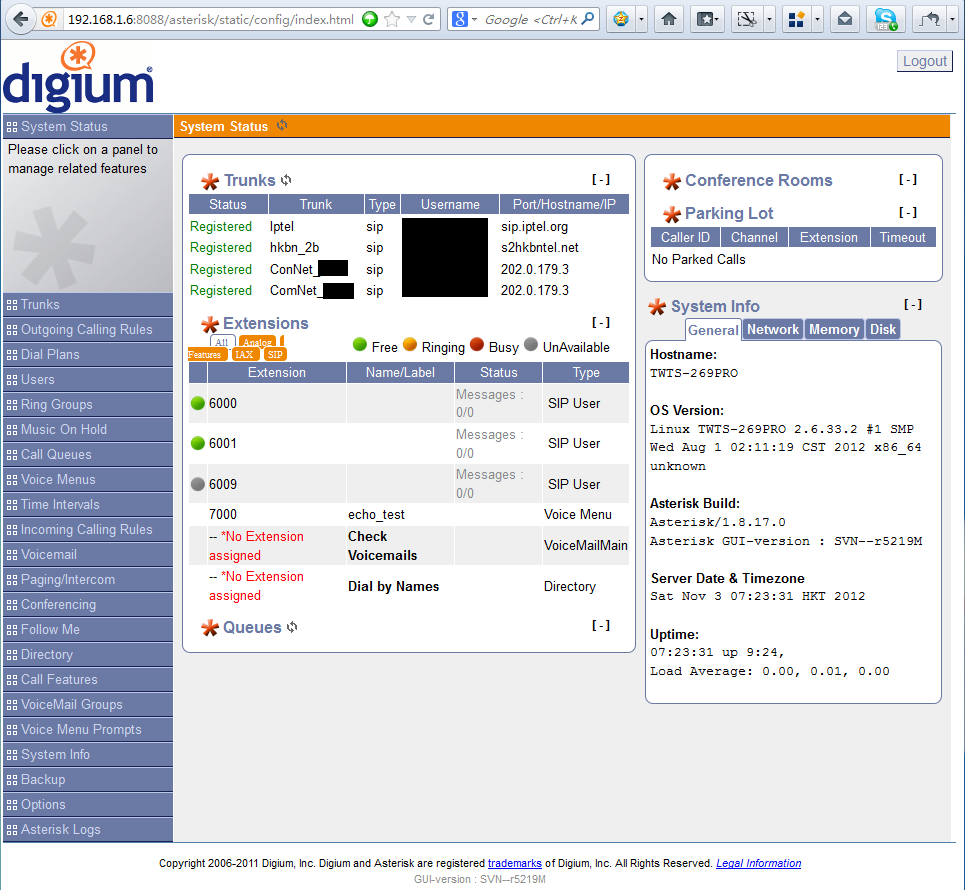Open dropdown next to the smiley star icon
Viewport: 965px width, 890px height.
(641, 19)
